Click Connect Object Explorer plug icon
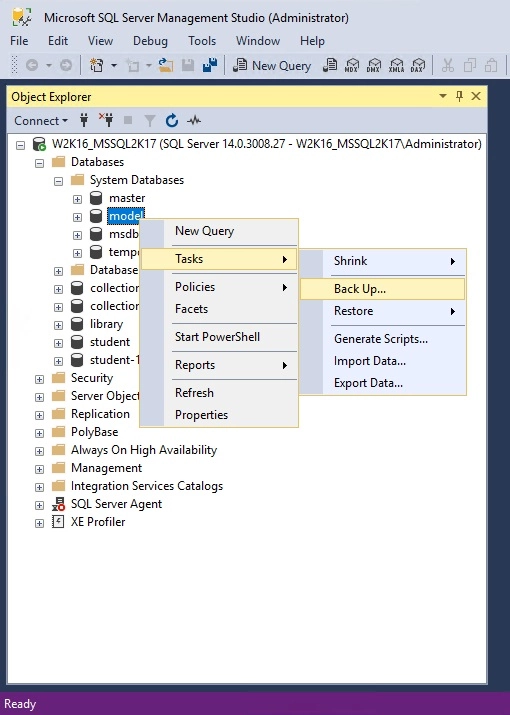The height and width of the screenshot is (715, 510). coord(84,120)
